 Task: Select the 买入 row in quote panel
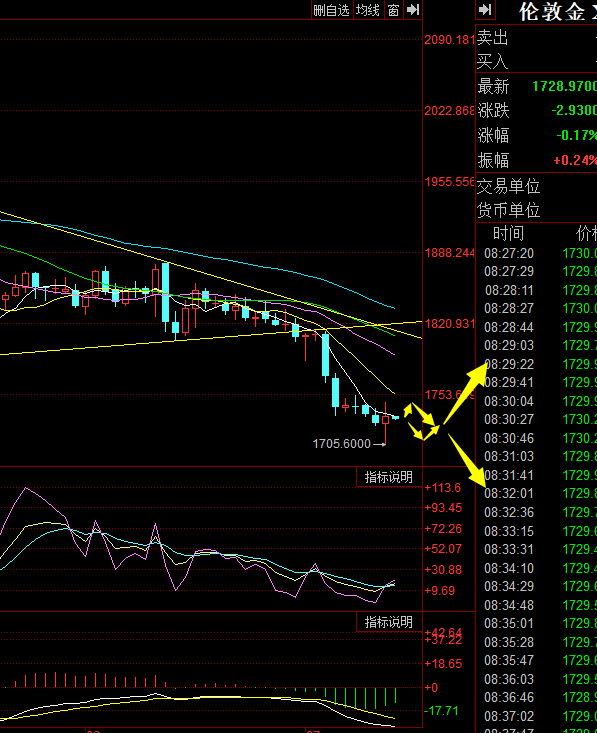(536, 61)
